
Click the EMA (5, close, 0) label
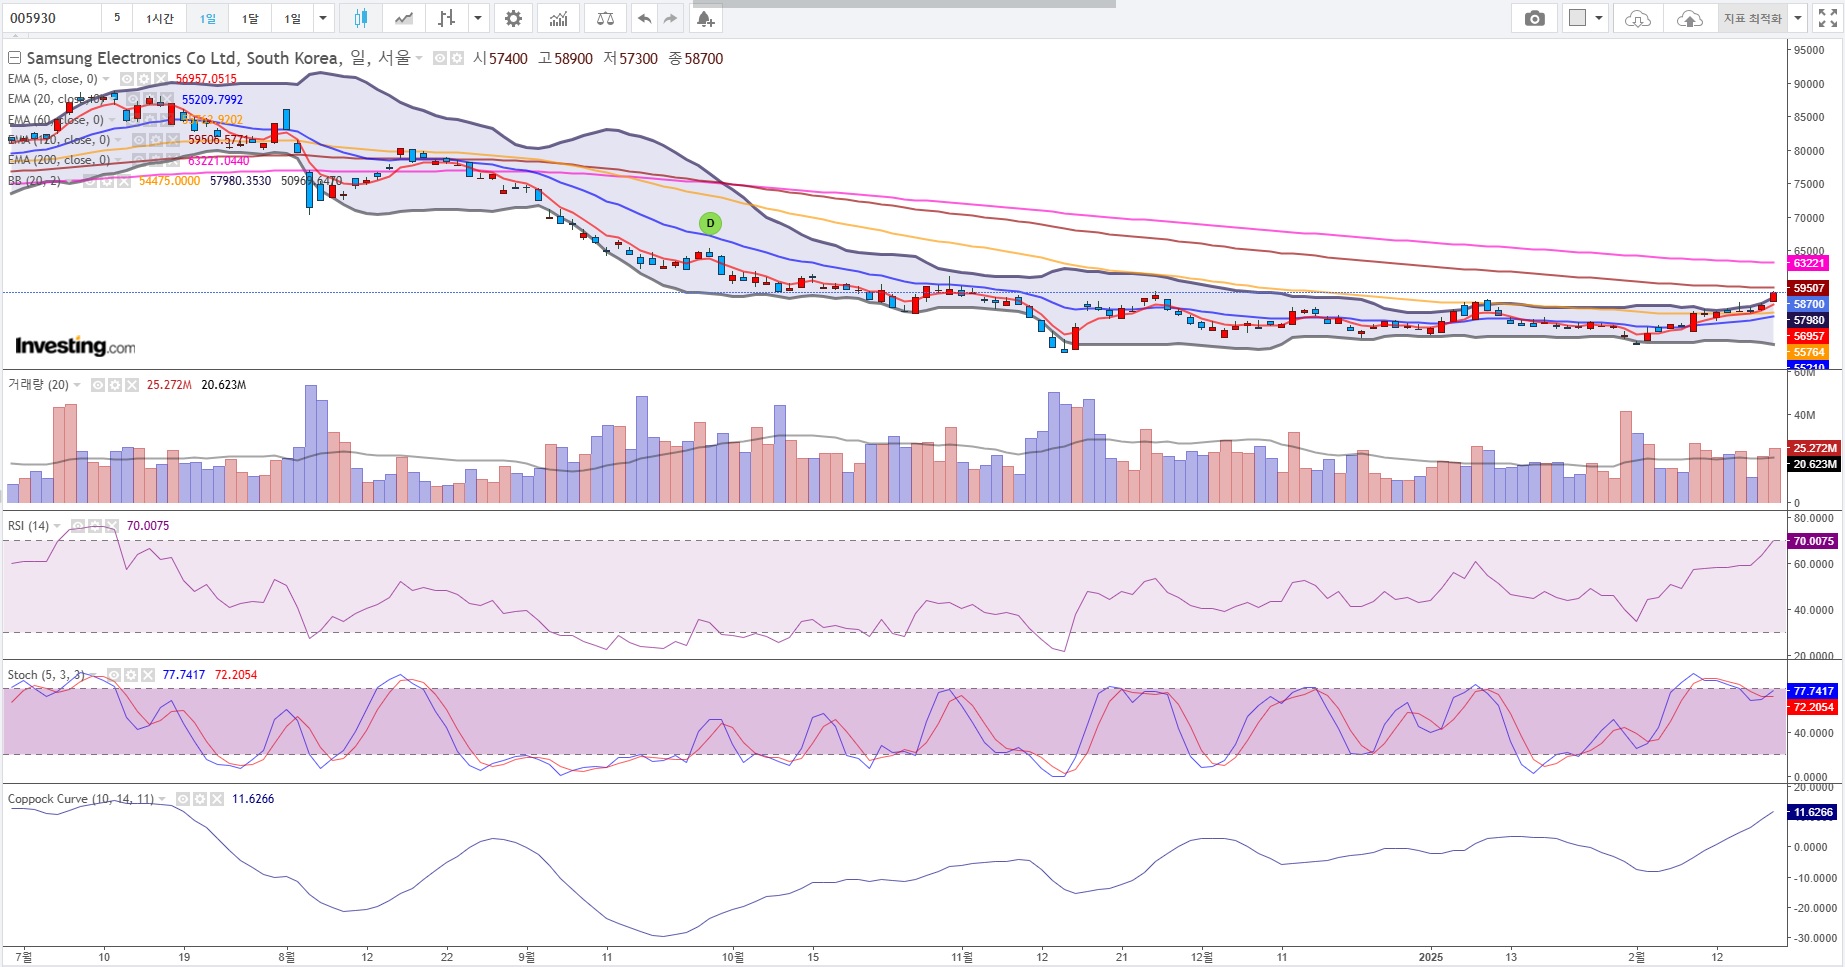click(52, 79)
